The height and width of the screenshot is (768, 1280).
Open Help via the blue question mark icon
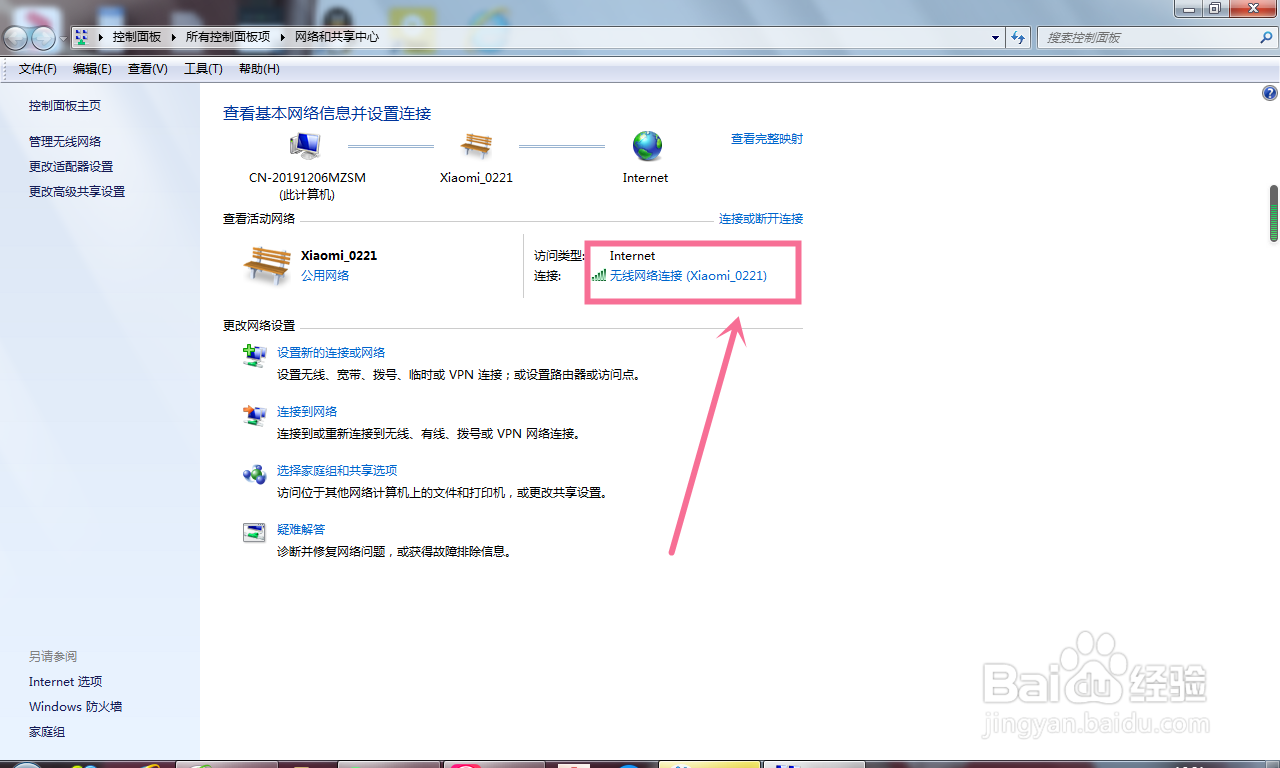[x=1270, y=93]
